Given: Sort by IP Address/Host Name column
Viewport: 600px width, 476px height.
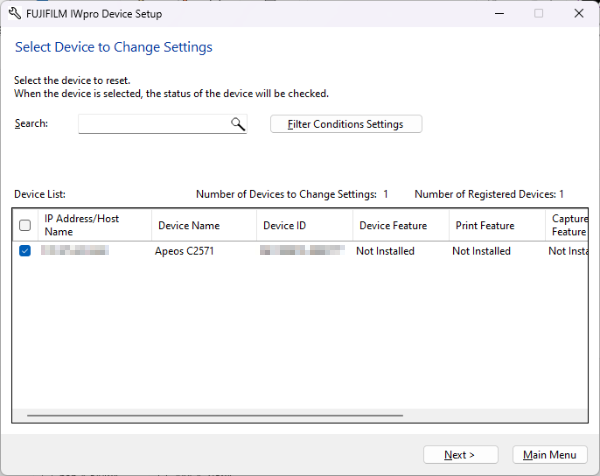Looking at the screenshot, I should tap(95, 225).
